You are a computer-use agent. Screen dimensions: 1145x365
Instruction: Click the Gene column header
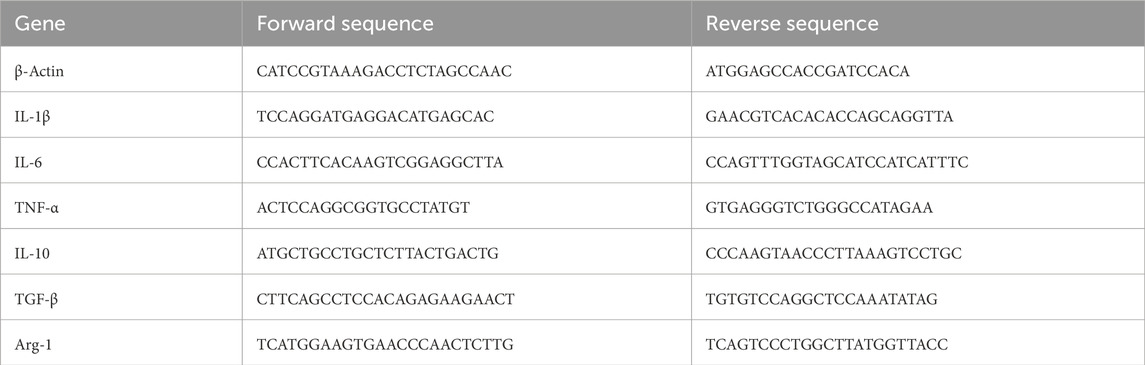tap(39, 23)
